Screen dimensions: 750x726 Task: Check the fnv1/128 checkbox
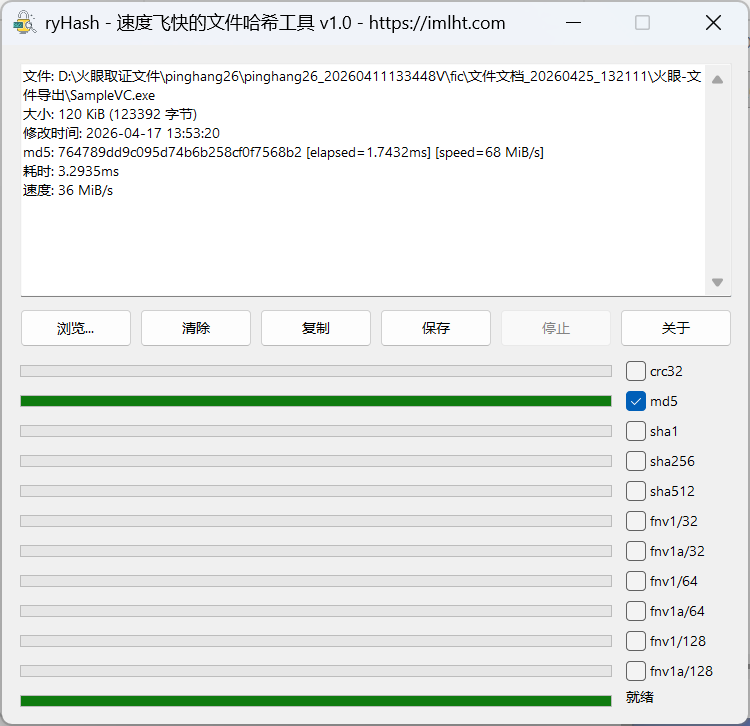tap(636, 641)
